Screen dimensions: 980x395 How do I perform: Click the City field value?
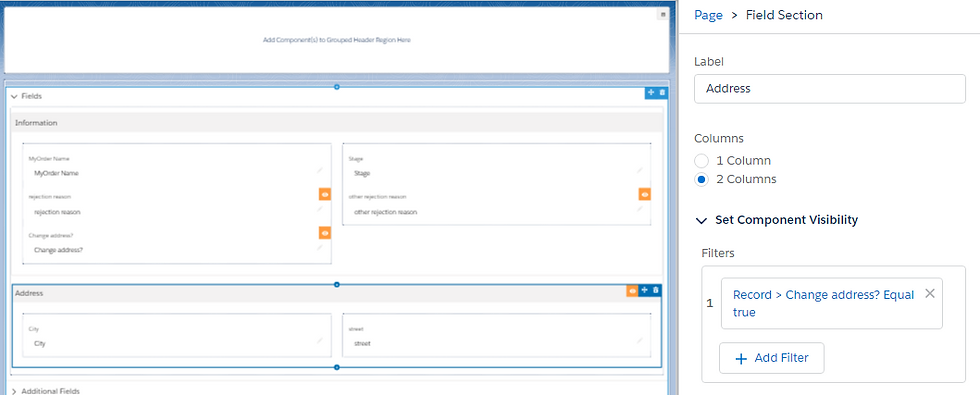[x=39, y=343]
